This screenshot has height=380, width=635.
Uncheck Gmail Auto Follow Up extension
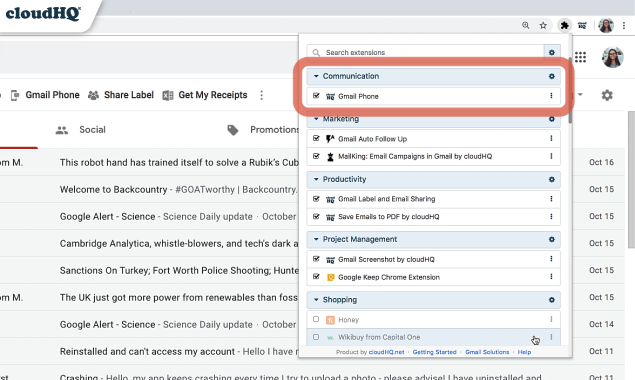[316, 139]
